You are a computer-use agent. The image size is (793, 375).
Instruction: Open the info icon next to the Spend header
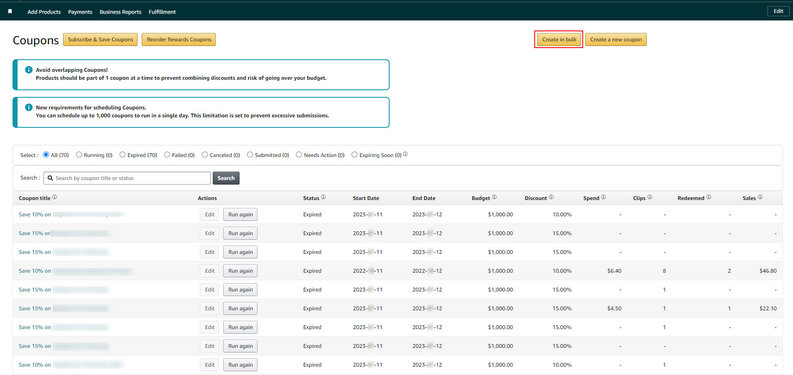click(x=603, y=198)
